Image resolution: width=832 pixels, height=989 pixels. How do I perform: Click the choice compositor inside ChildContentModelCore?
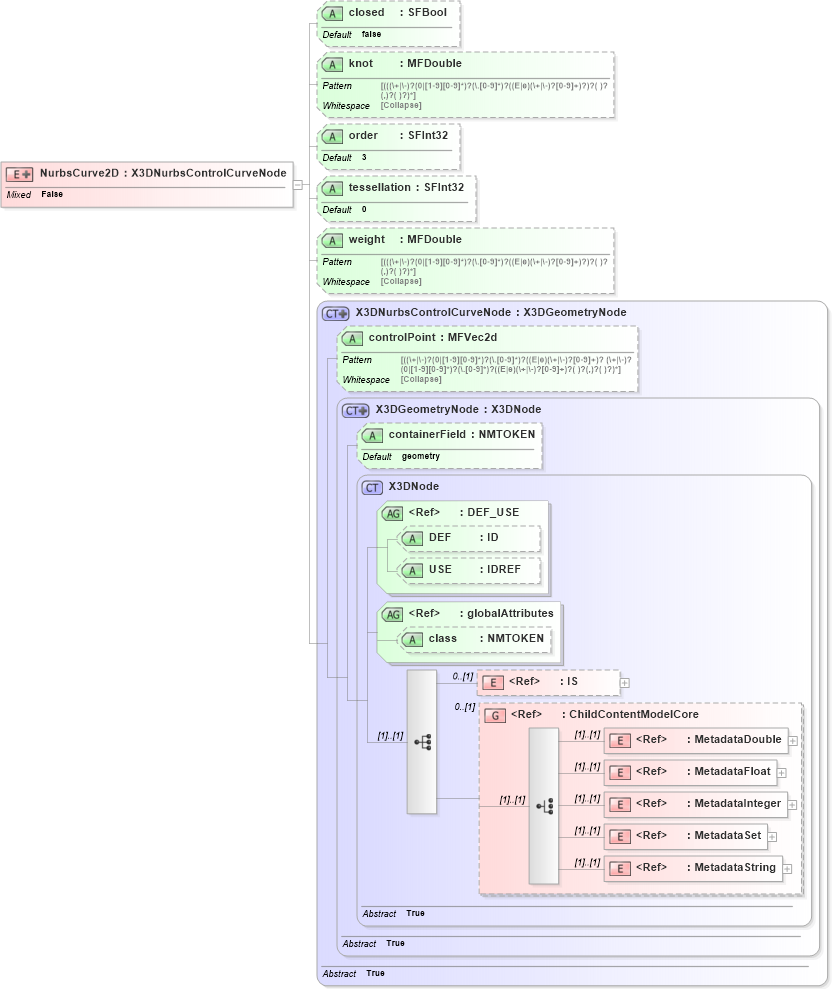click(544, 805)
